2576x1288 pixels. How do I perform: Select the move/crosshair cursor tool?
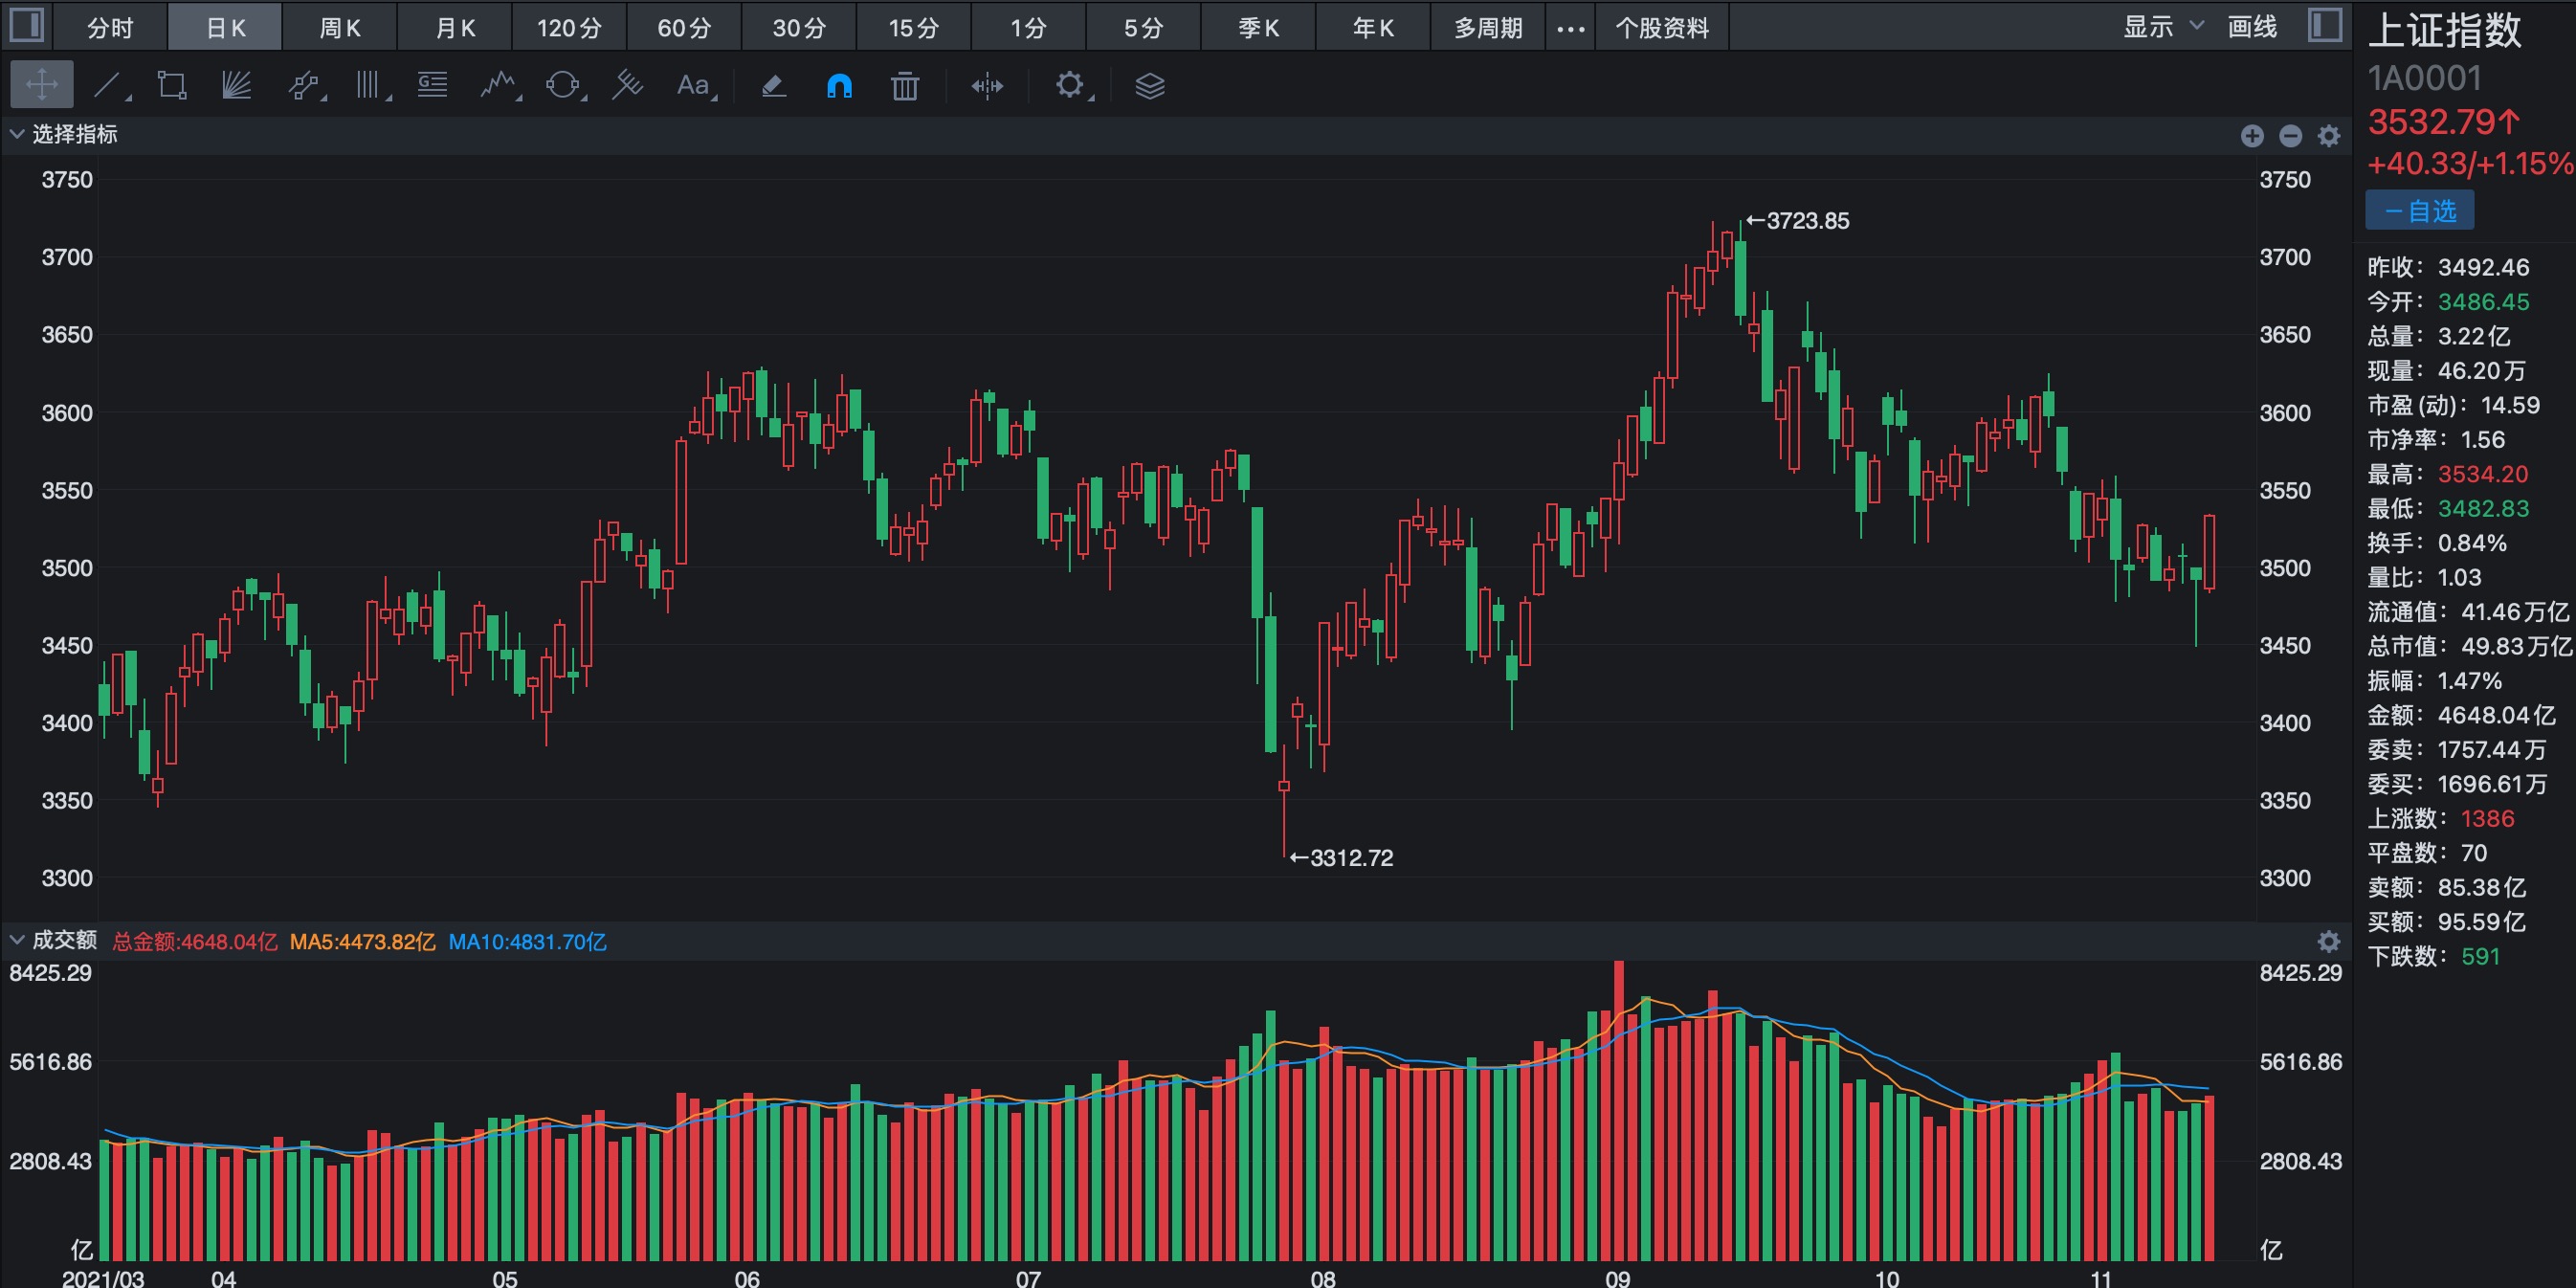42,85
